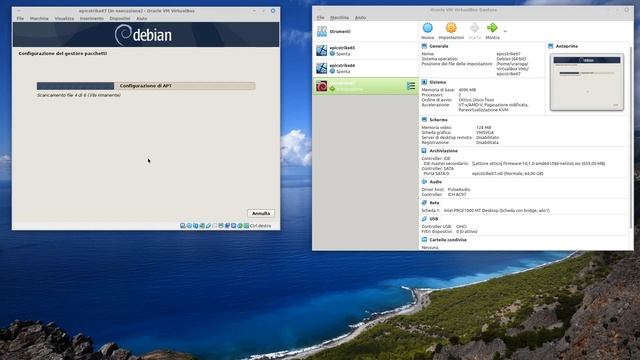Click the VM preview thumbnail under Anteprima
Screen dimensions: 640x360
[587, 82]
